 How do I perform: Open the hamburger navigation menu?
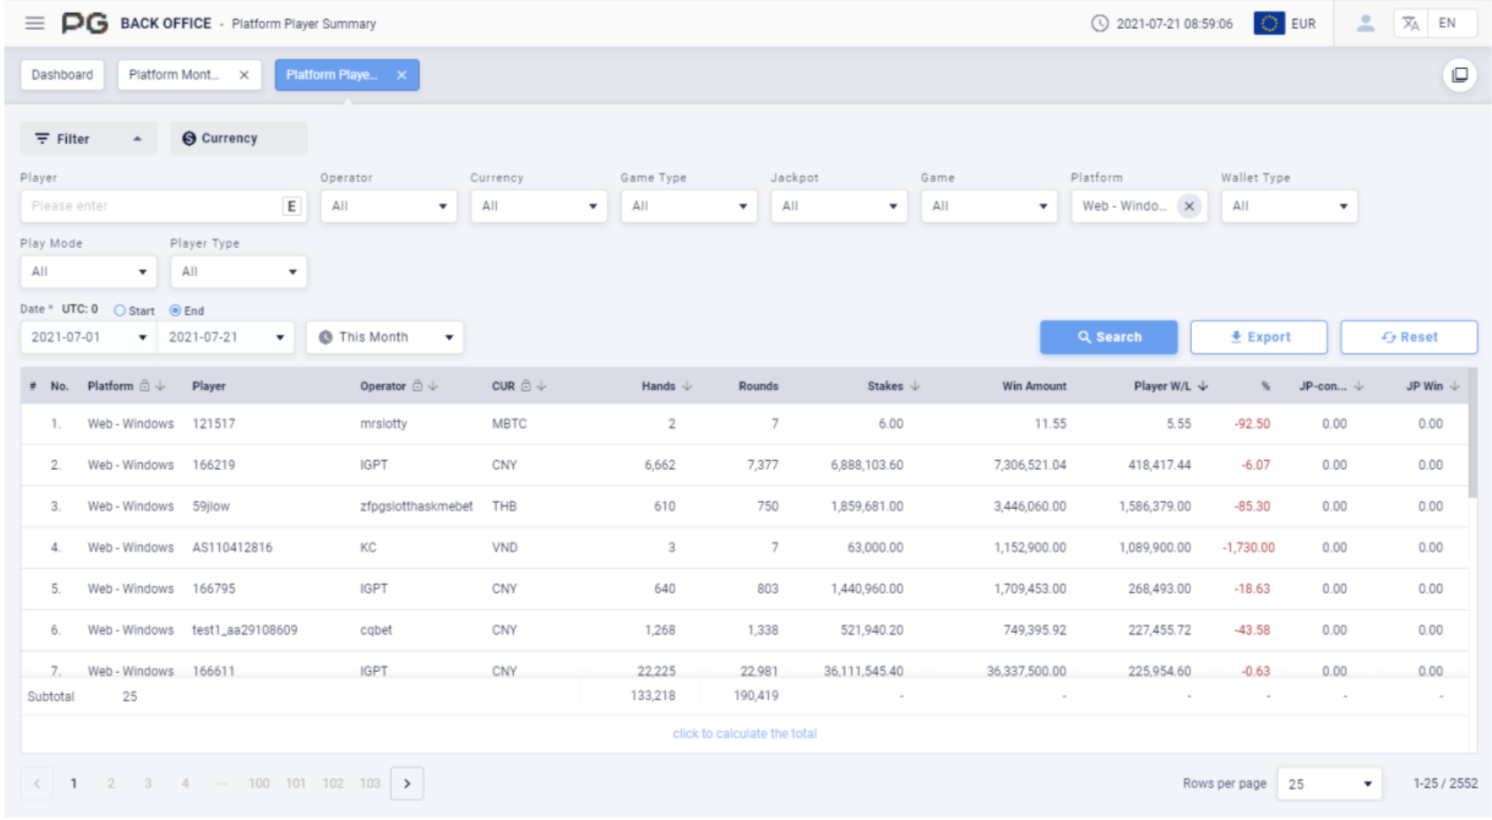(x=35, y=23)
